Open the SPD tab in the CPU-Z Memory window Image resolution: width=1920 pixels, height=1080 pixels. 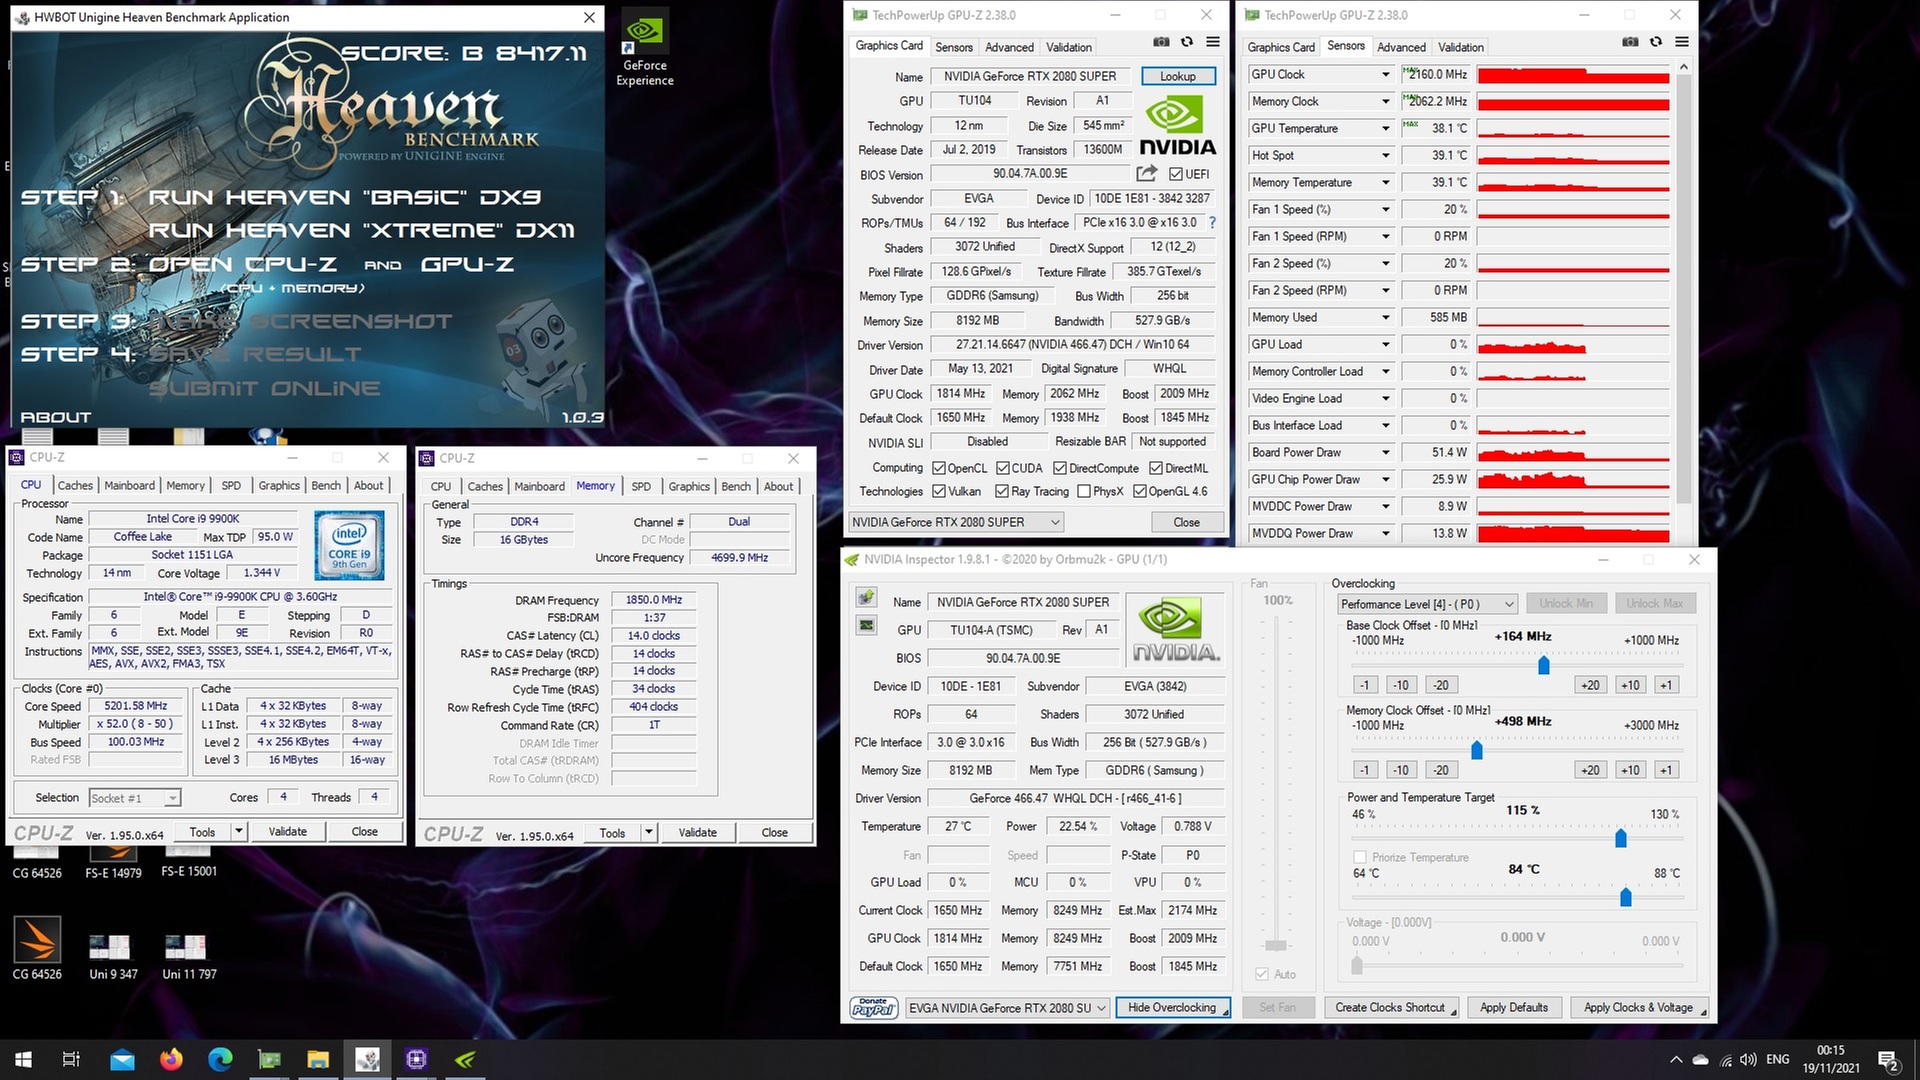coord(641,486)
